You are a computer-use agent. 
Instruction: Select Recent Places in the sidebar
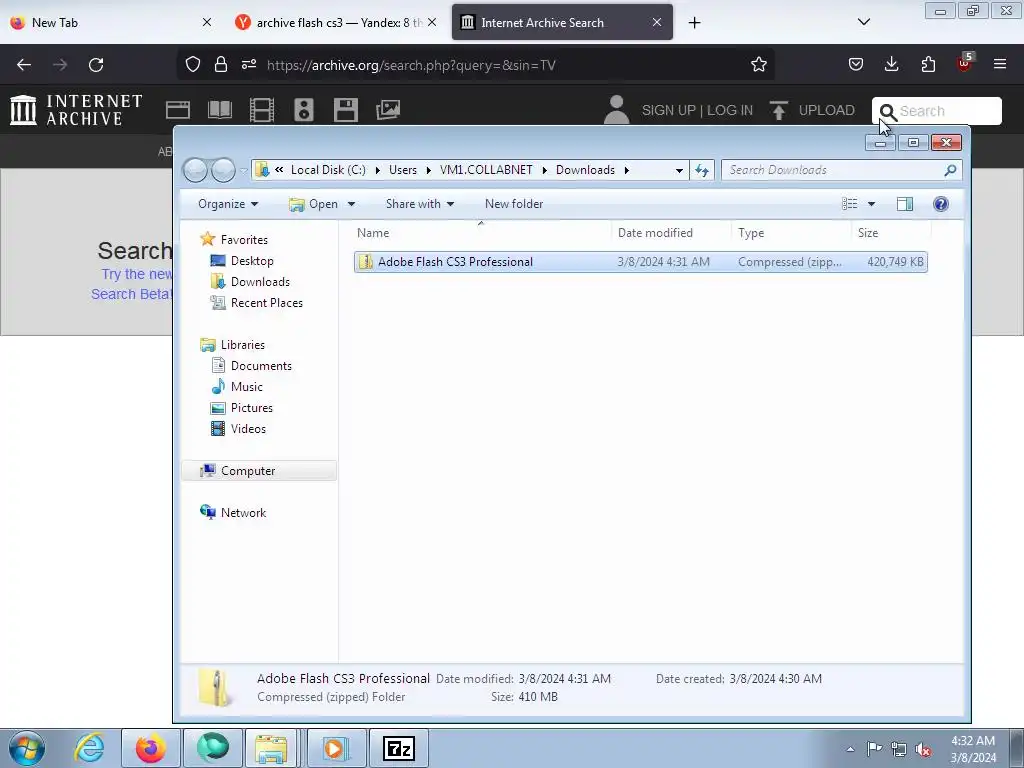pos(266,303)
